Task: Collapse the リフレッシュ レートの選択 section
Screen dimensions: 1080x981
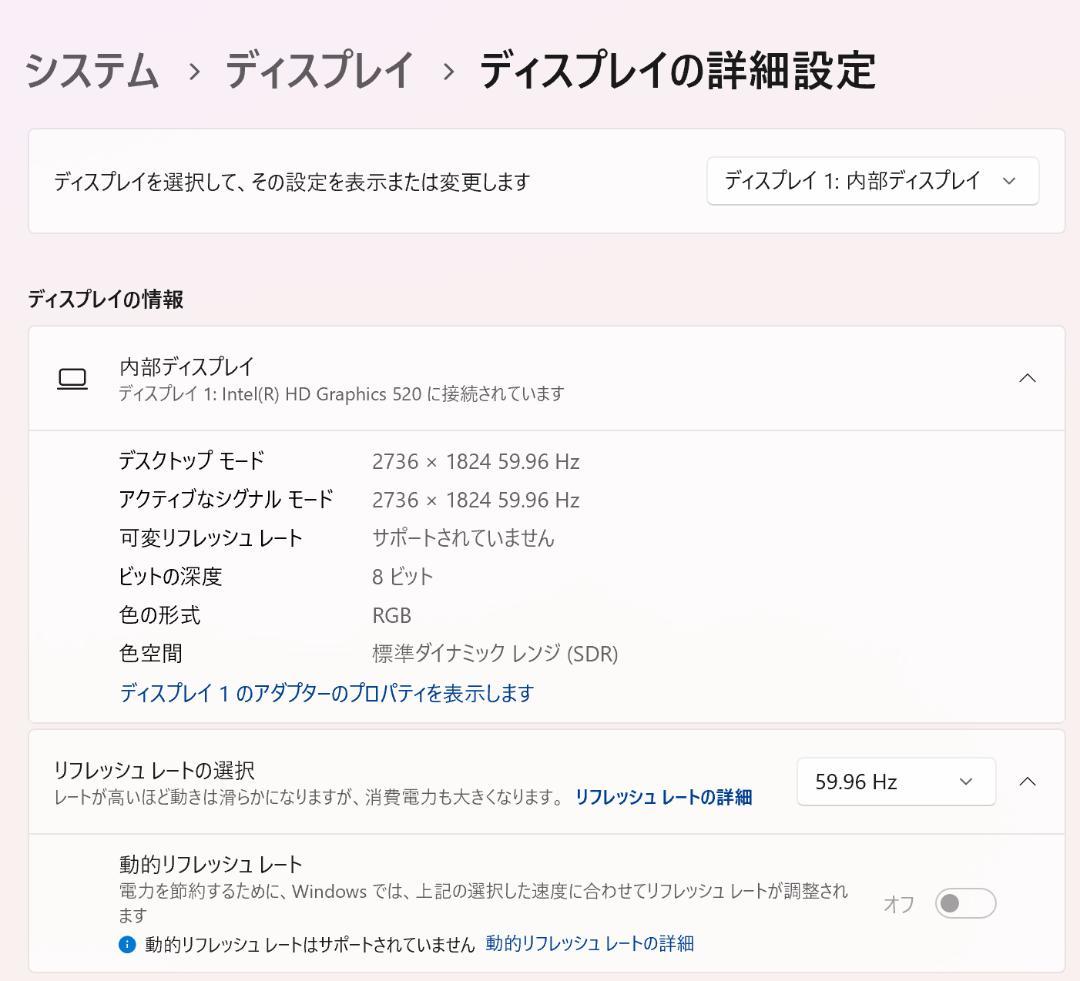Action: pyautogui.click(x=1028, y=781)
